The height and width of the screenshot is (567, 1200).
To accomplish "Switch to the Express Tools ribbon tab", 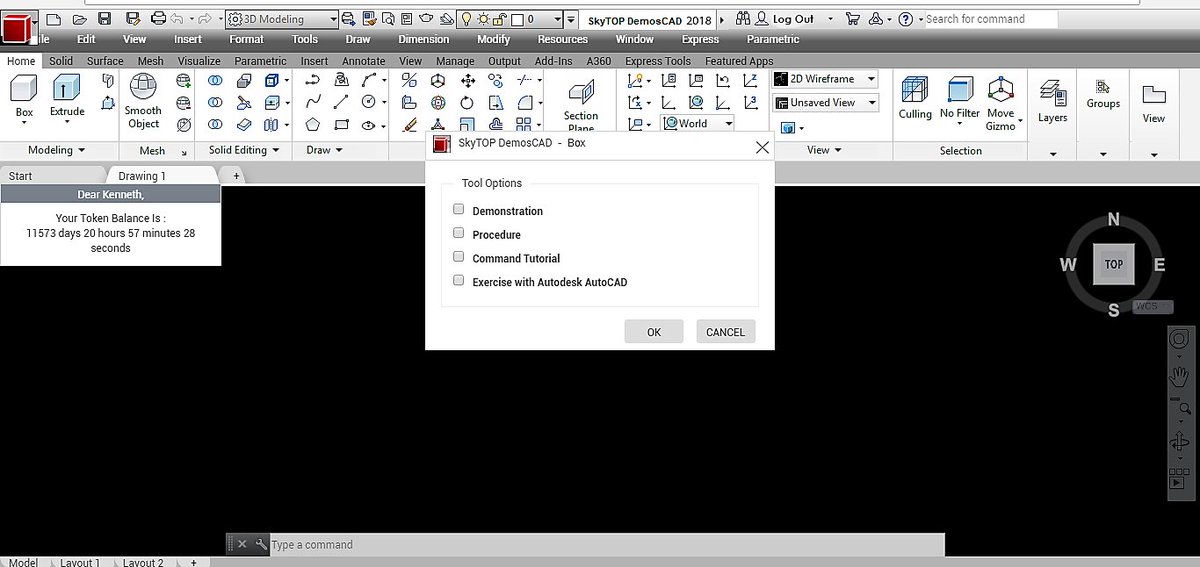I will (658, 61).
